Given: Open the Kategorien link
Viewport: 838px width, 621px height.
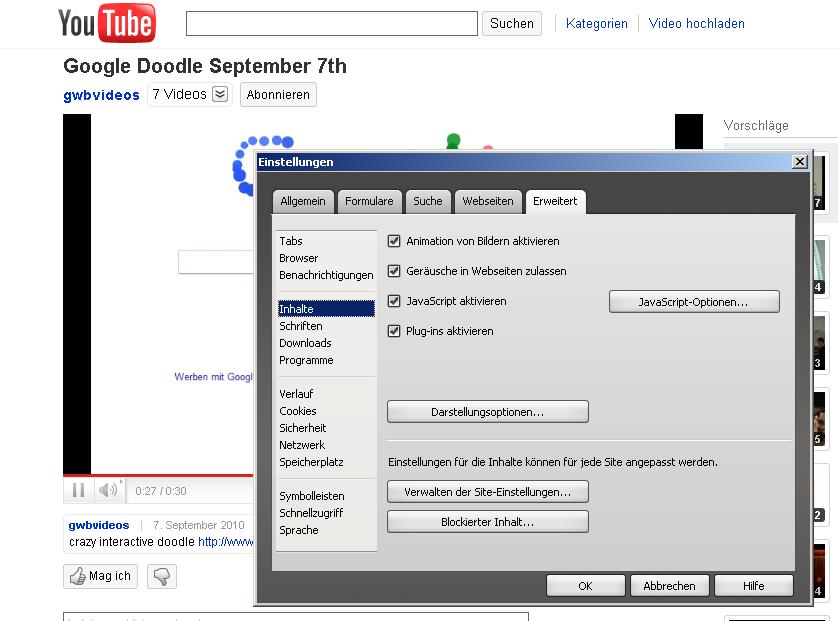Looking at the screenshot, I should (x=596, y=24).
